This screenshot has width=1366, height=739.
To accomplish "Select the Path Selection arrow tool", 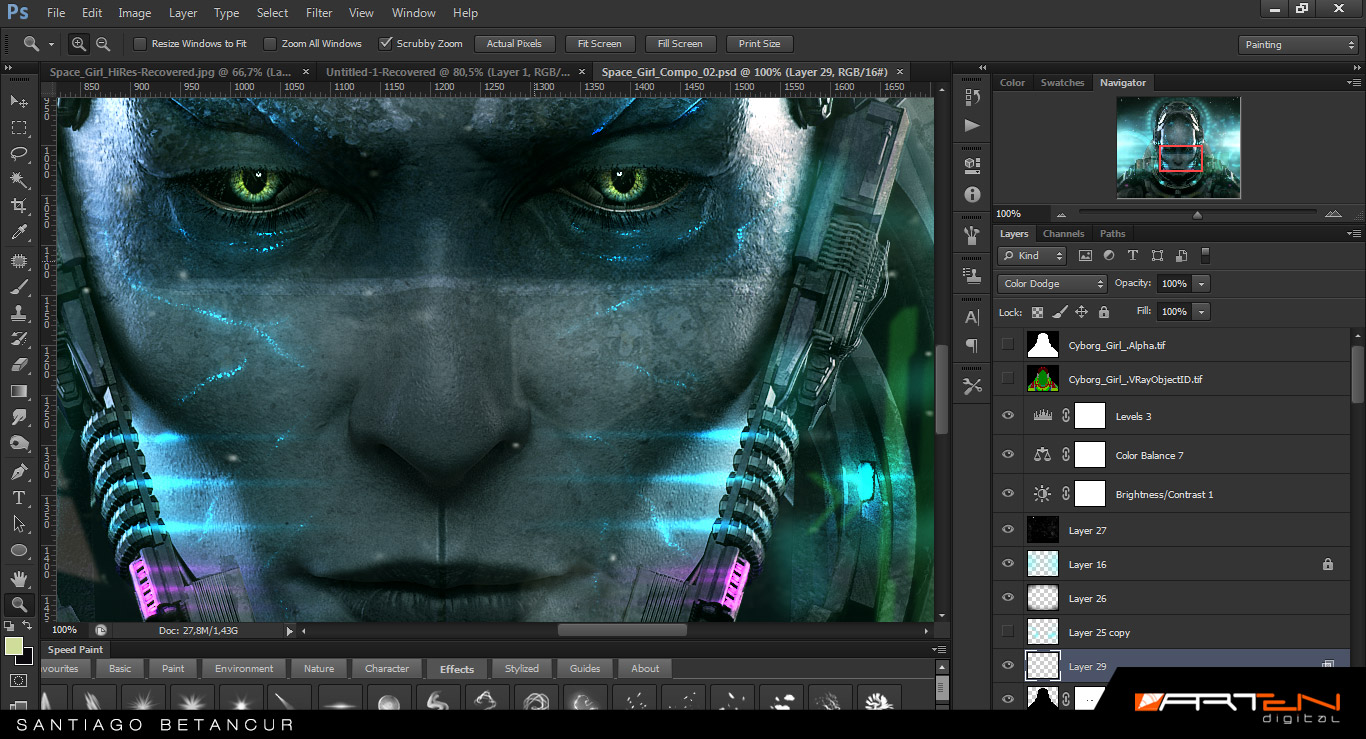I will tap(19, 523).
